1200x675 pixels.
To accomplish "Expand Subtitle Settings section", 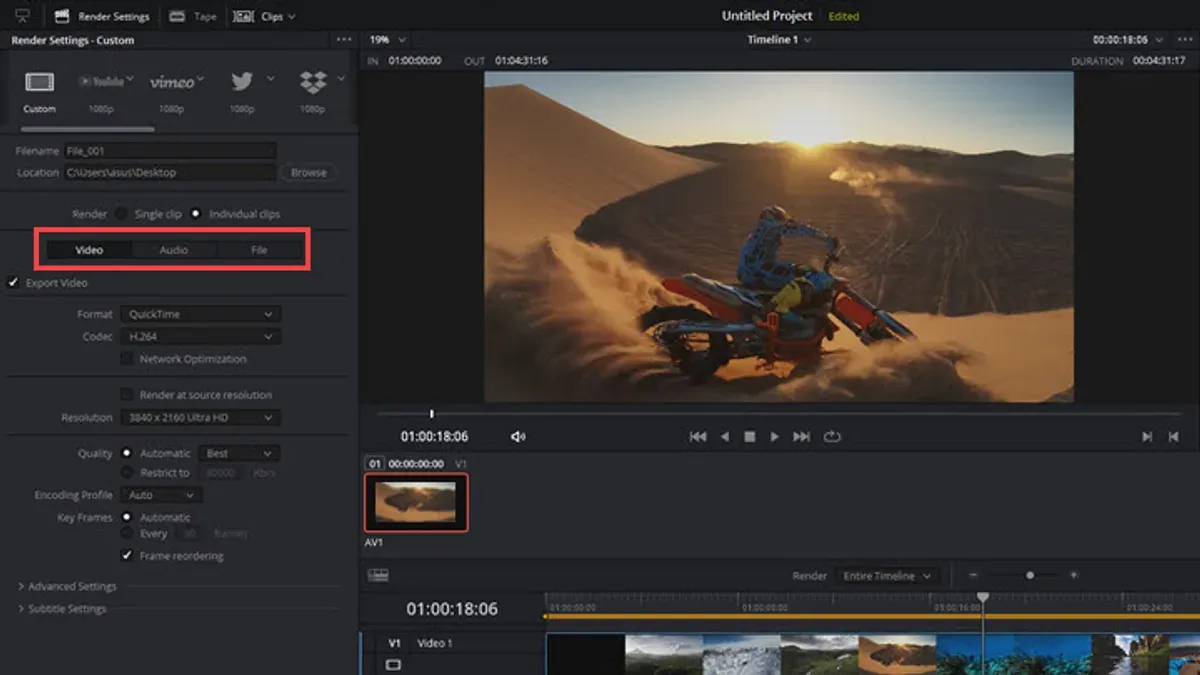I will 62,608.
